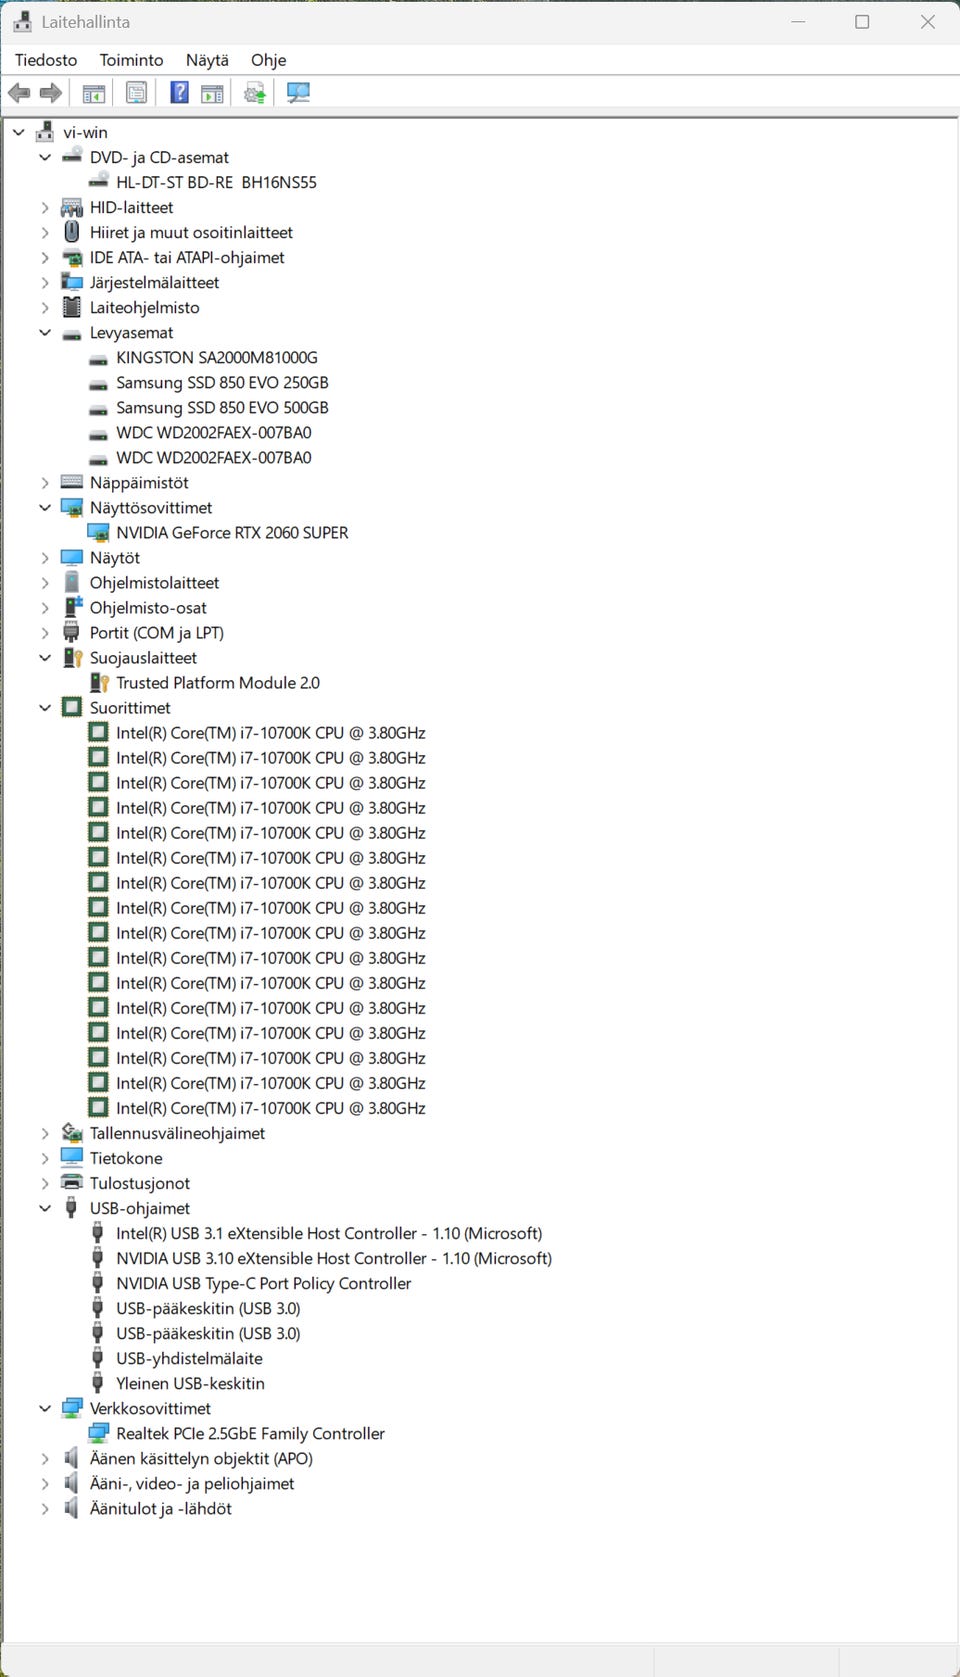The height and width of the screenshot is (1677, 960).
Task: Click the Tulostusjonot printer icon
Action: [x=72, y=1182]
